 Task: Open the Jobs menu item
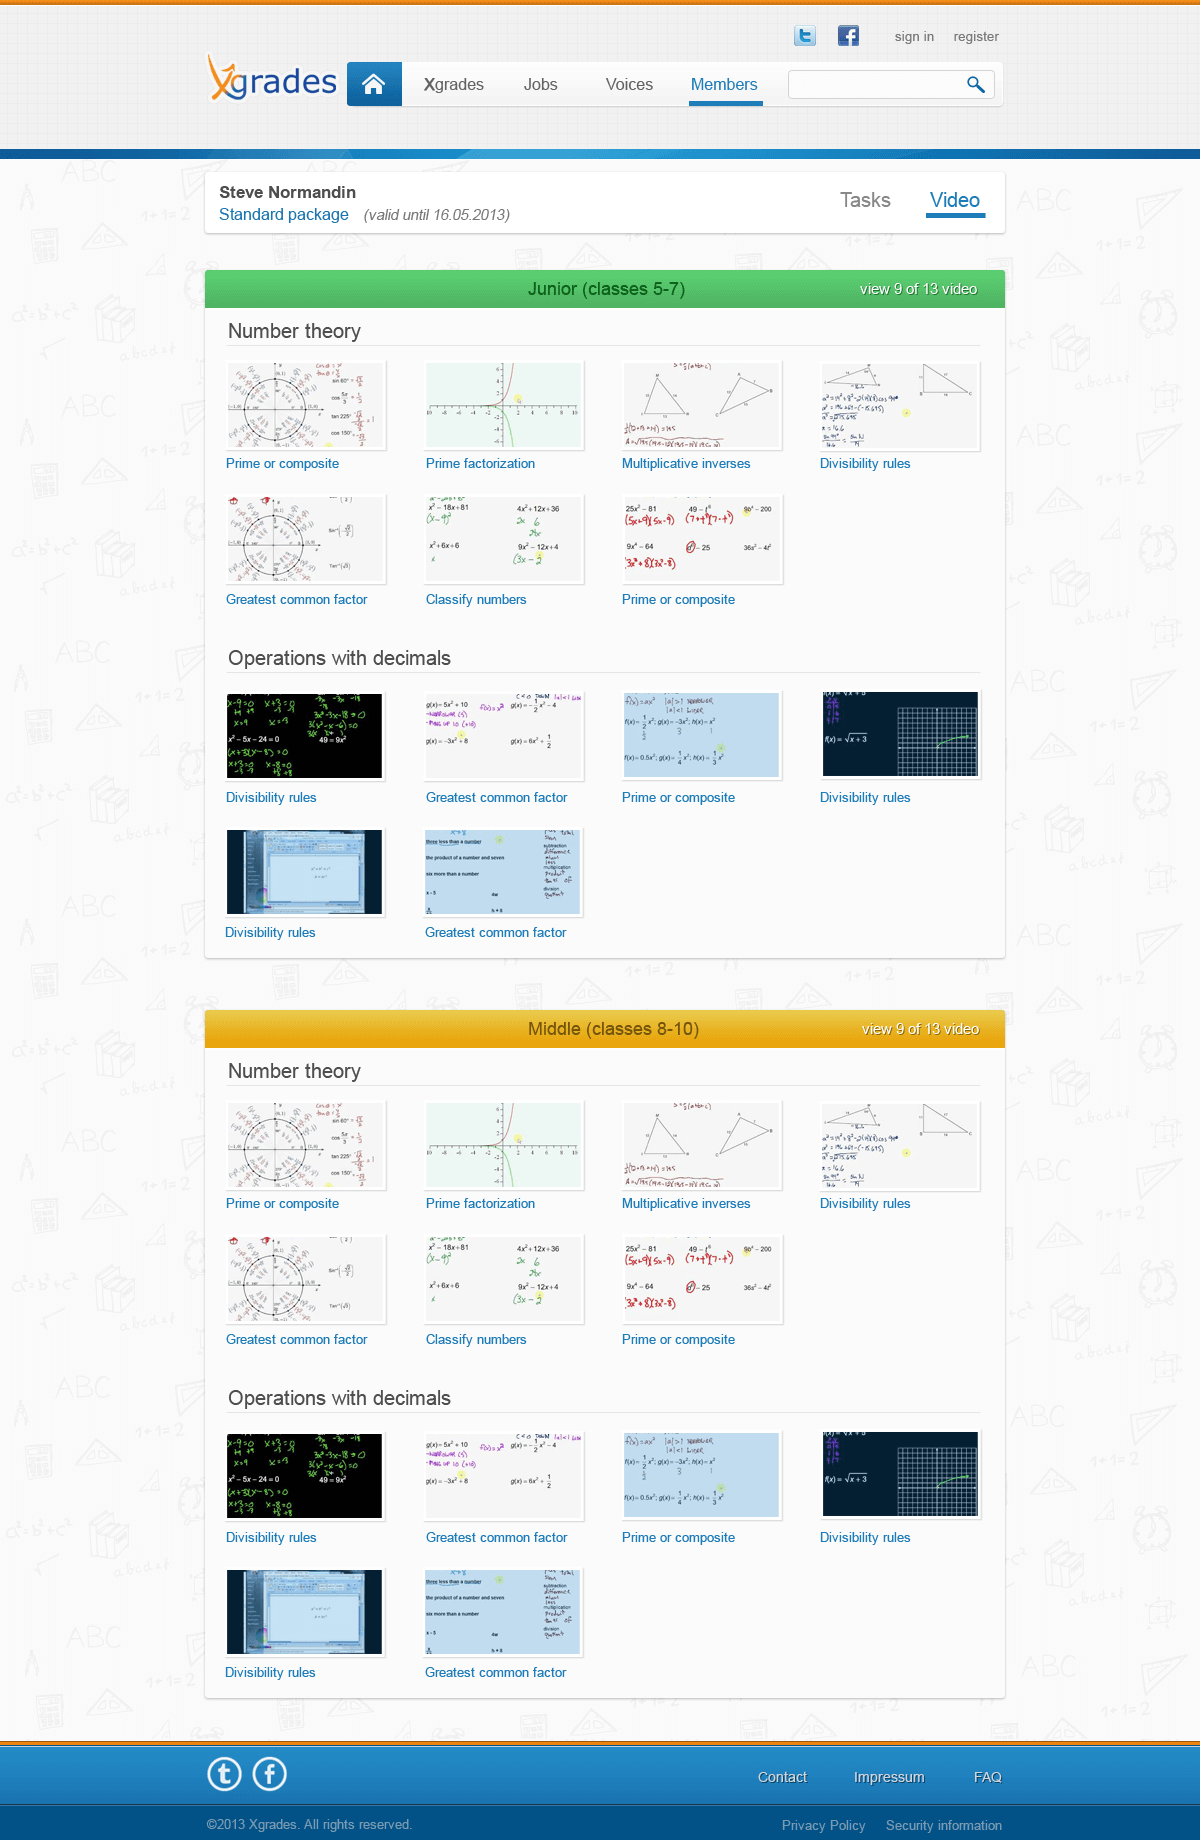pyautogui.click(x=540, y=85)
